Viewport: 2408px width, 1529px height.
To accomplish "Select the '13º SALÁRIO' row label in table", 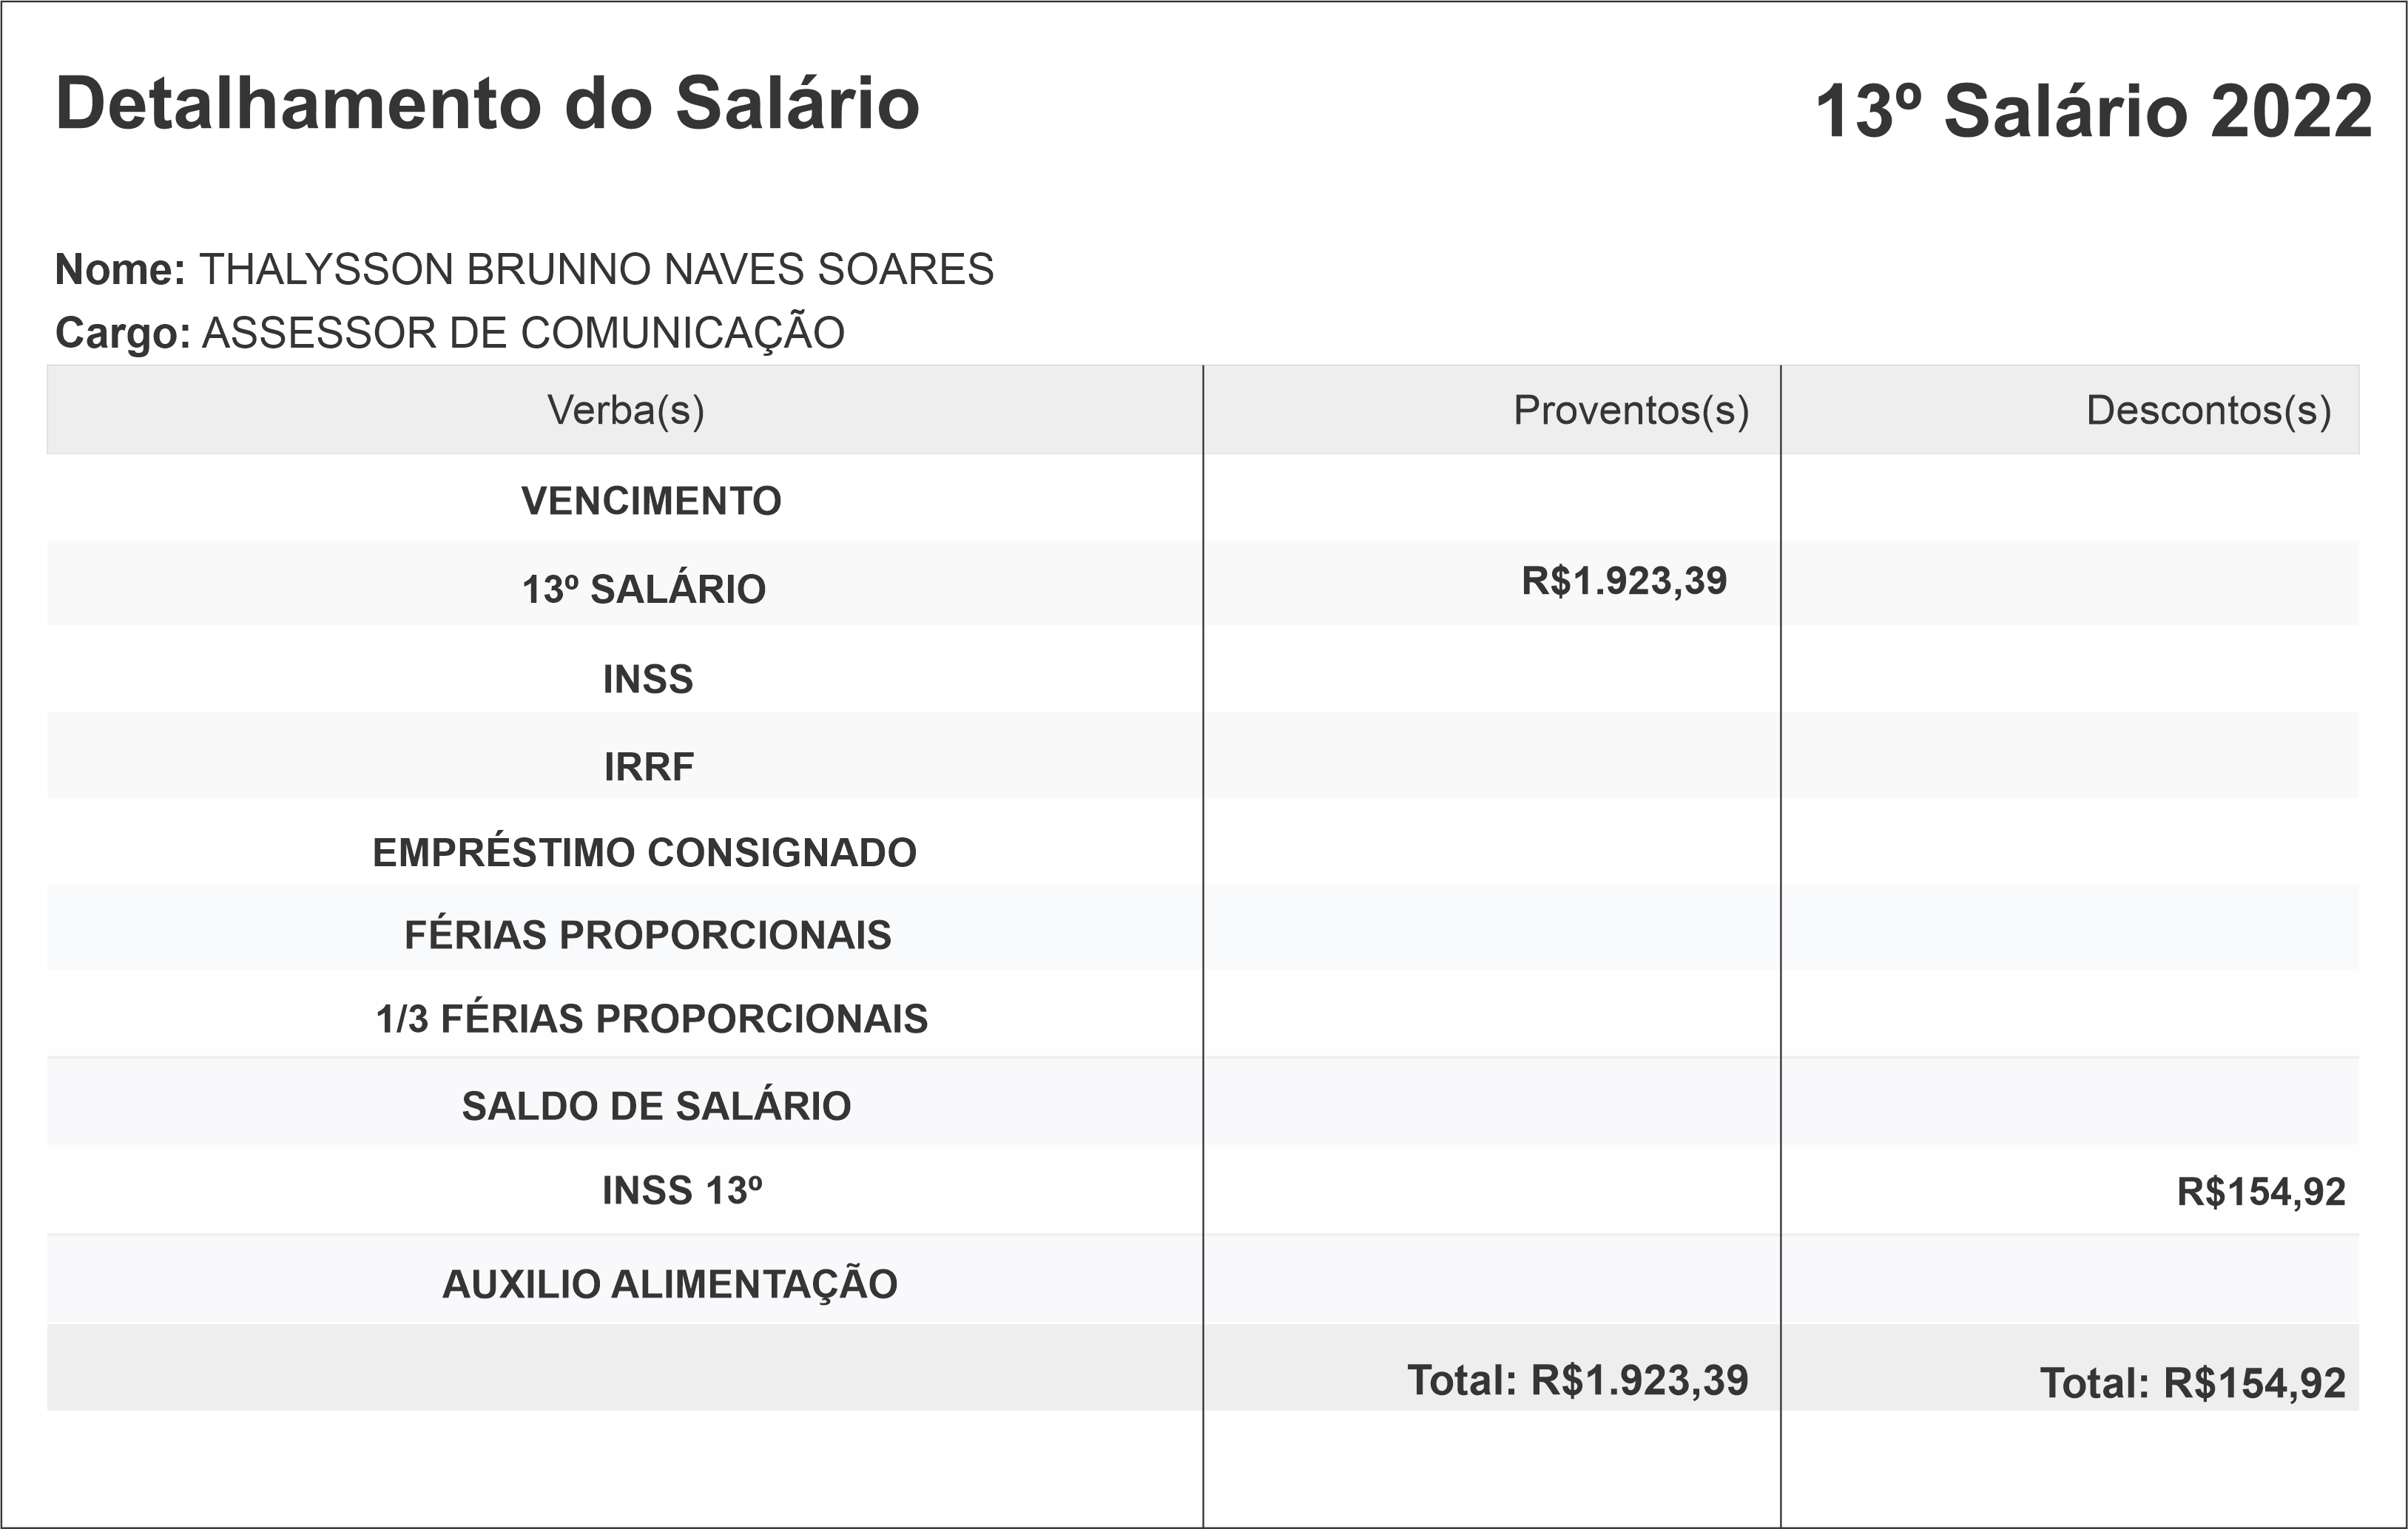I will pyautogui.click(x=644, y=590).
